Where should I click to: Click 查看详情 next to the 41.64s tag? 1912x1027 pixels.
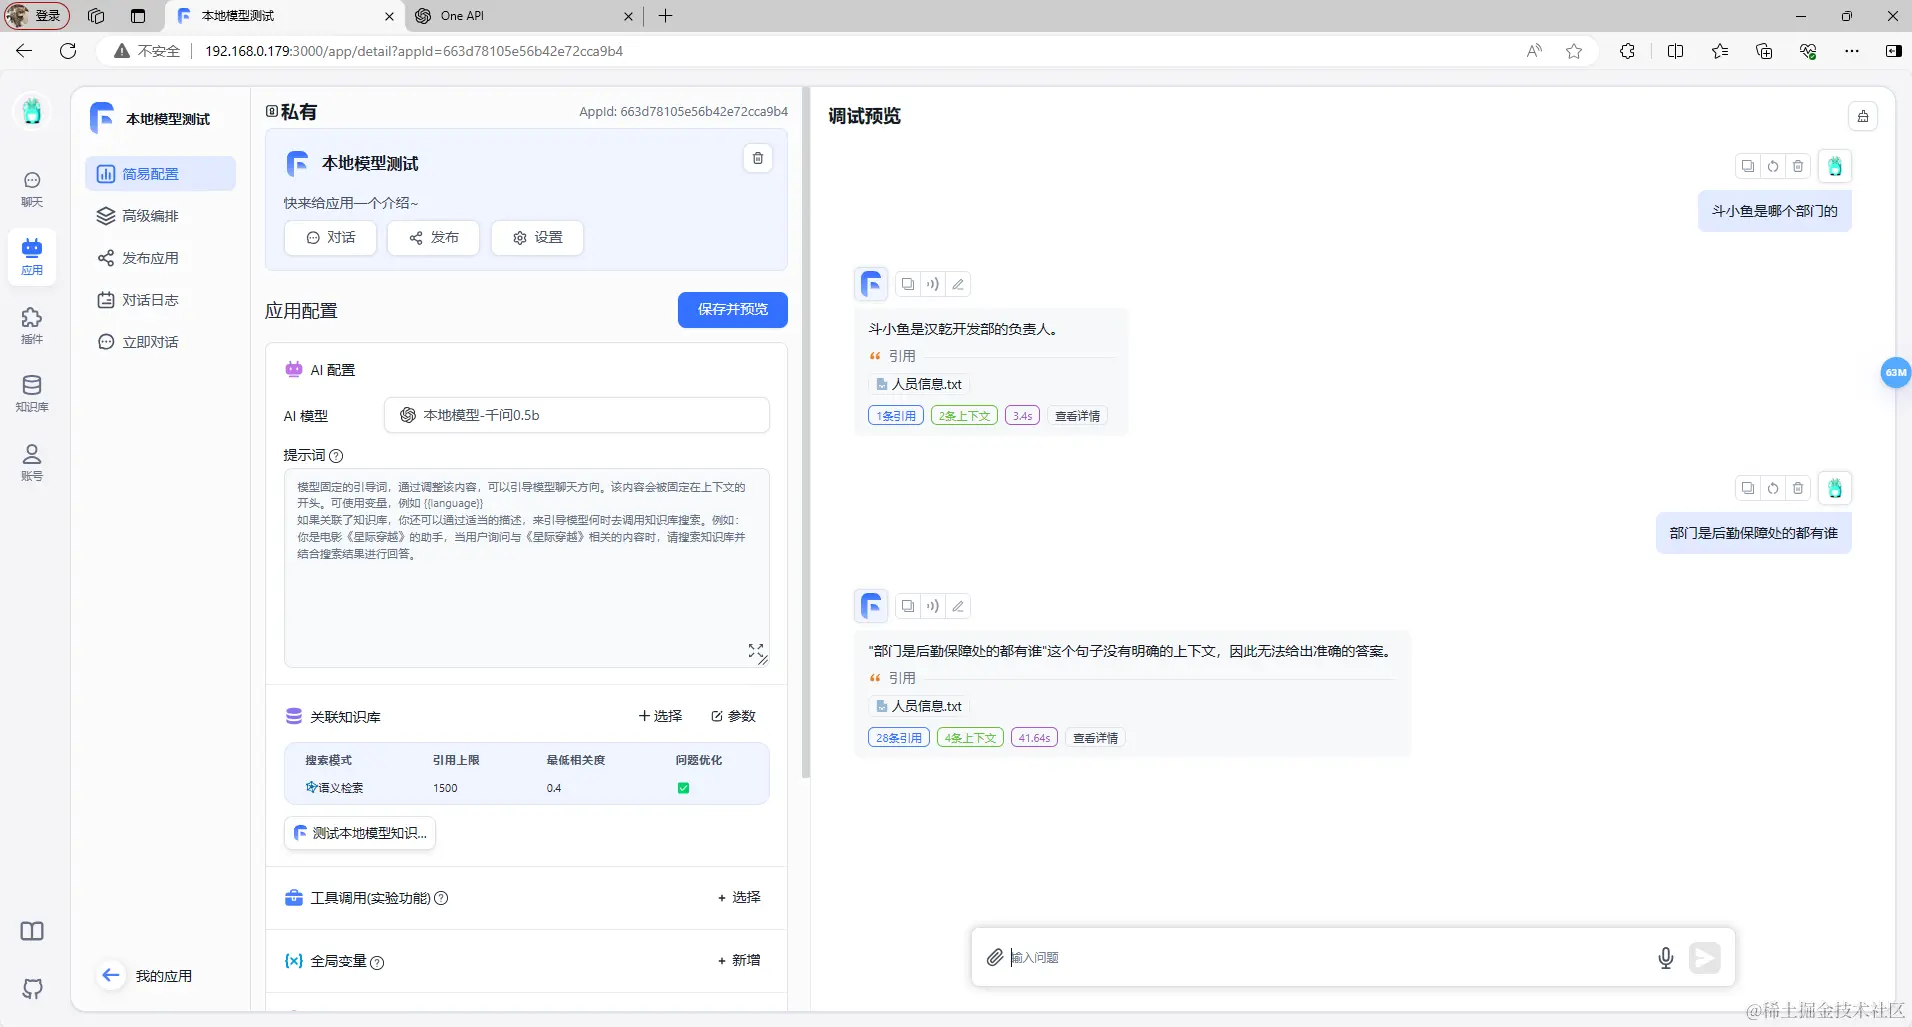[x=1095, y=738]
